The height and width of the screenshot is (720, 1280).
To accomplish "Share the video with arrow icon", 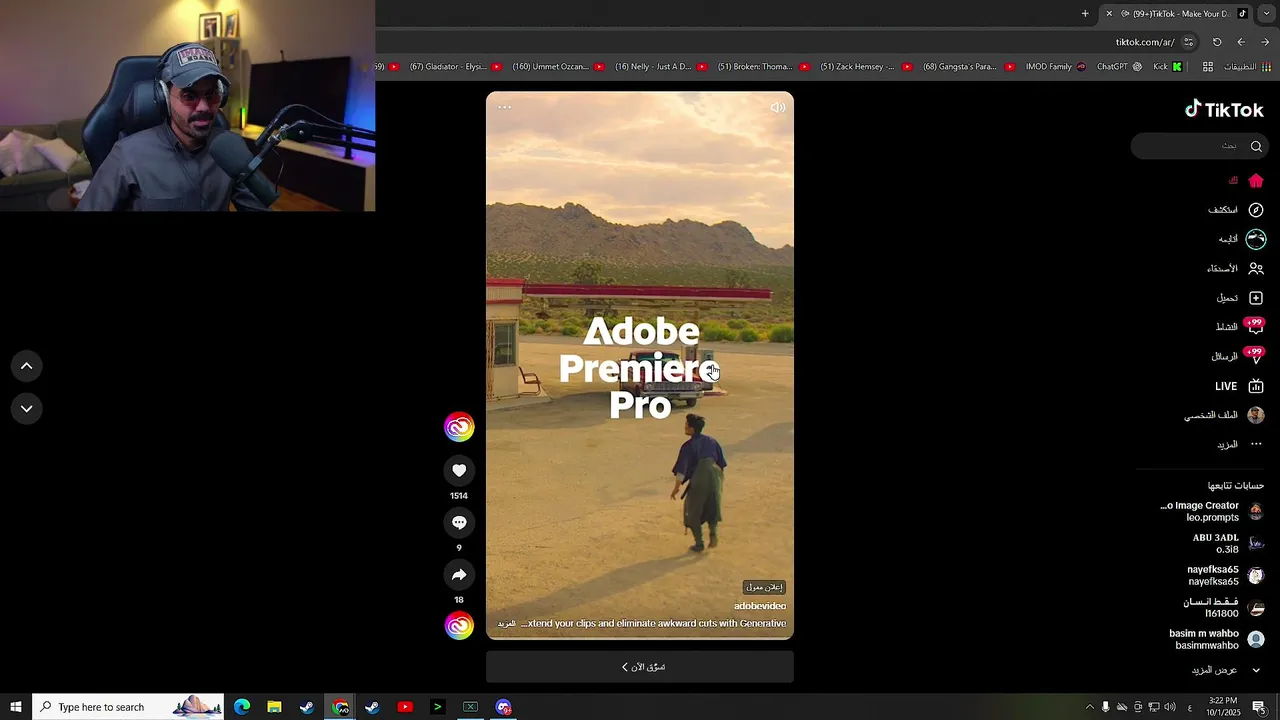I will pos(459,574).
